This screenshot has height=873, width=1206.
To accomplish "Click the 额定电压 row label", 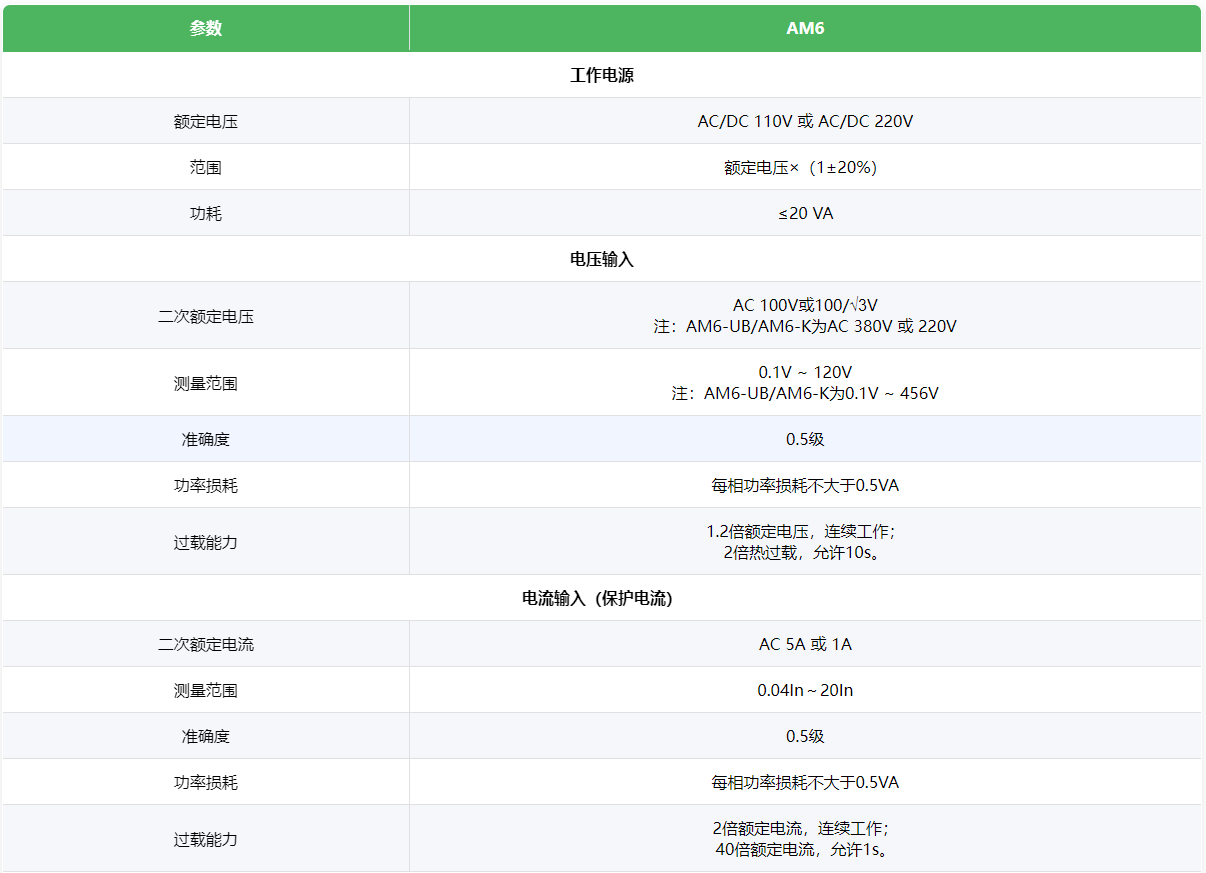I will (x=205, y=121).
